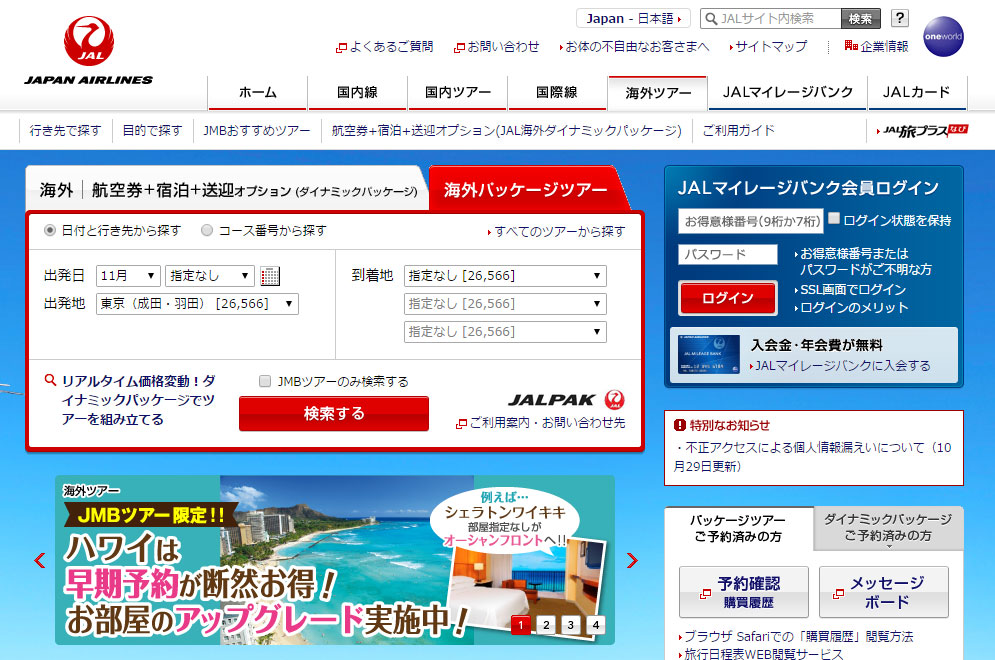Click 目的で探す submenu item
Screen dimensions: 995x660
click(x=152, y=131)
